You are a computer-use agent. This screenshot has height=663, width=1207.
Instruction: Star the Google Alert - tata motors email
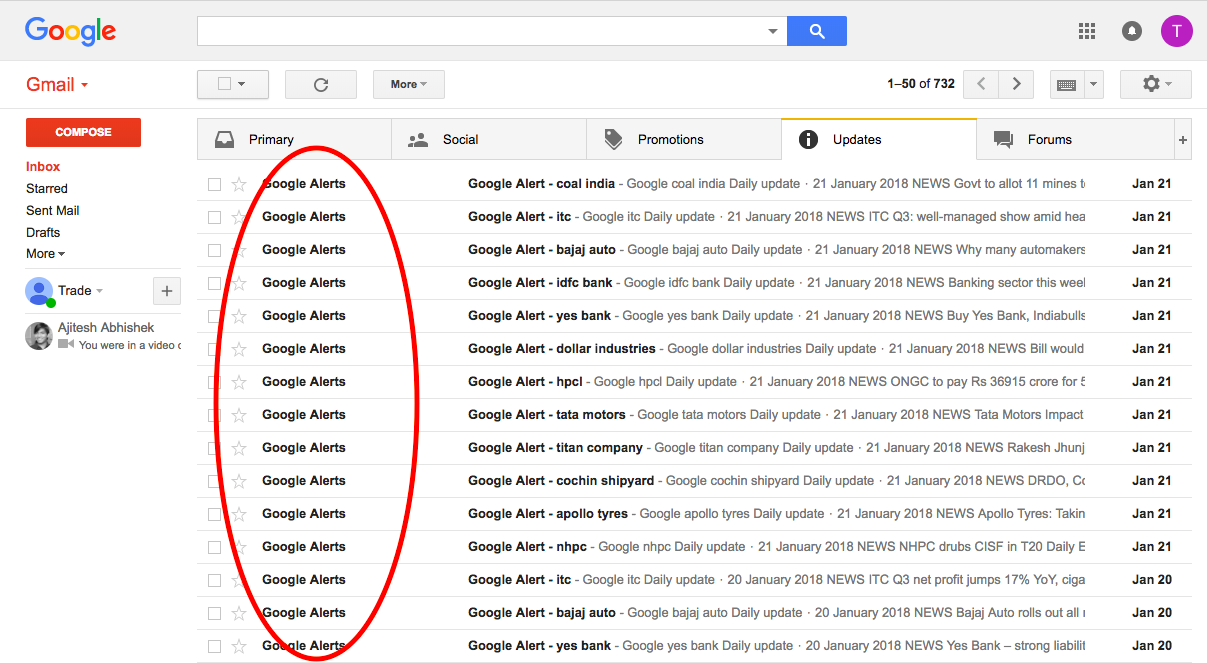pos(239,414)
